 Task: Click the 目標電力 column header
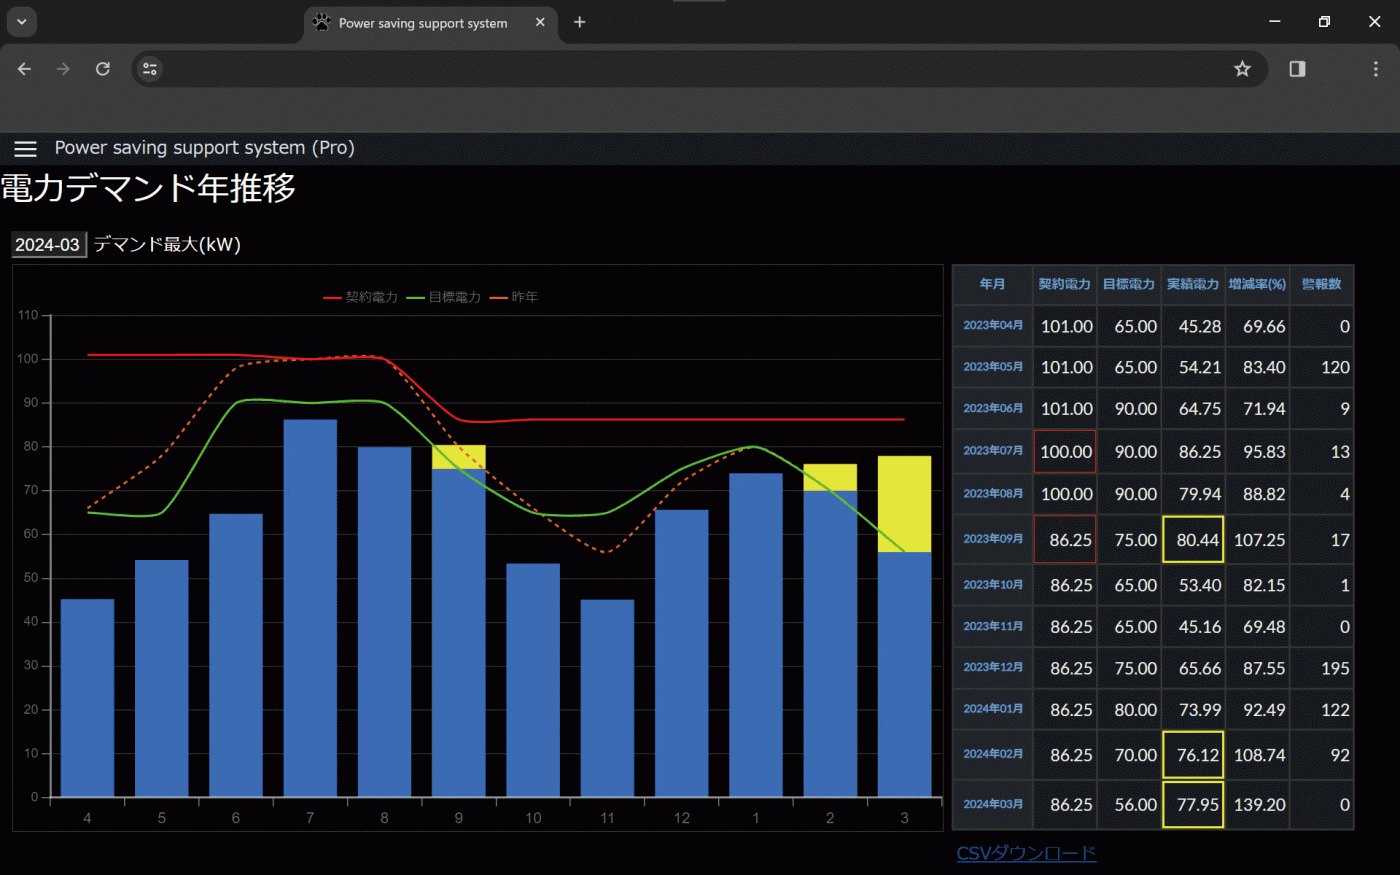[x=1128, y=284]
